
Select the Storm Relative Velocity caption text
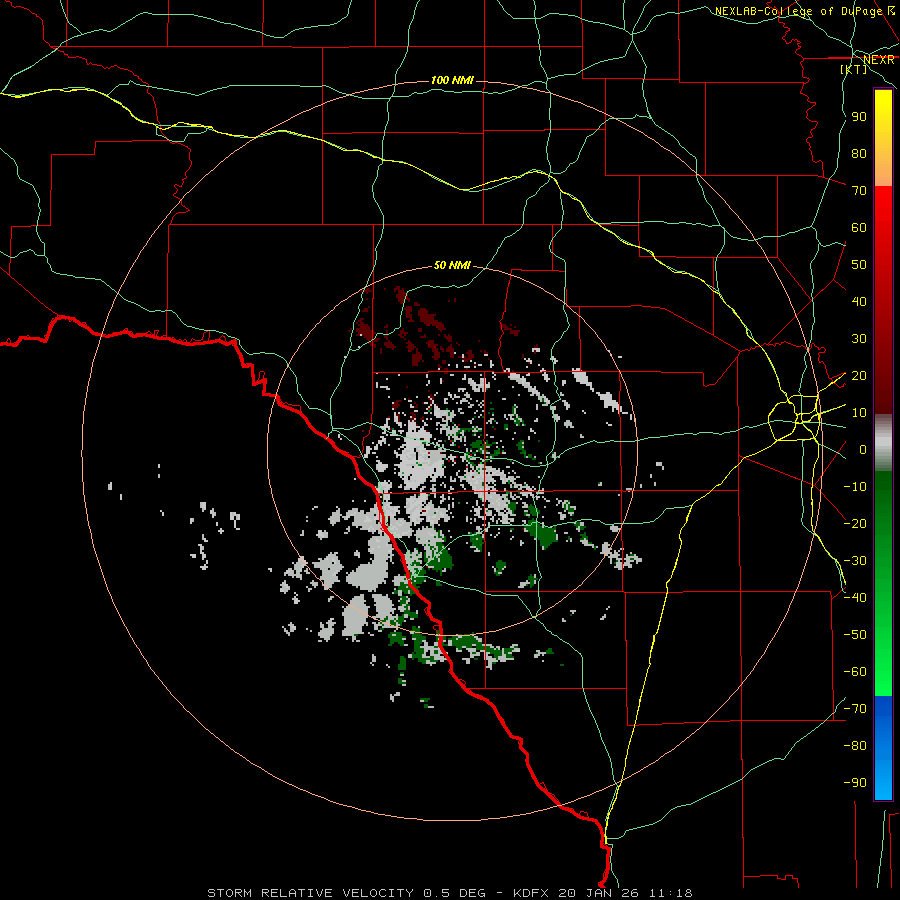450,893
